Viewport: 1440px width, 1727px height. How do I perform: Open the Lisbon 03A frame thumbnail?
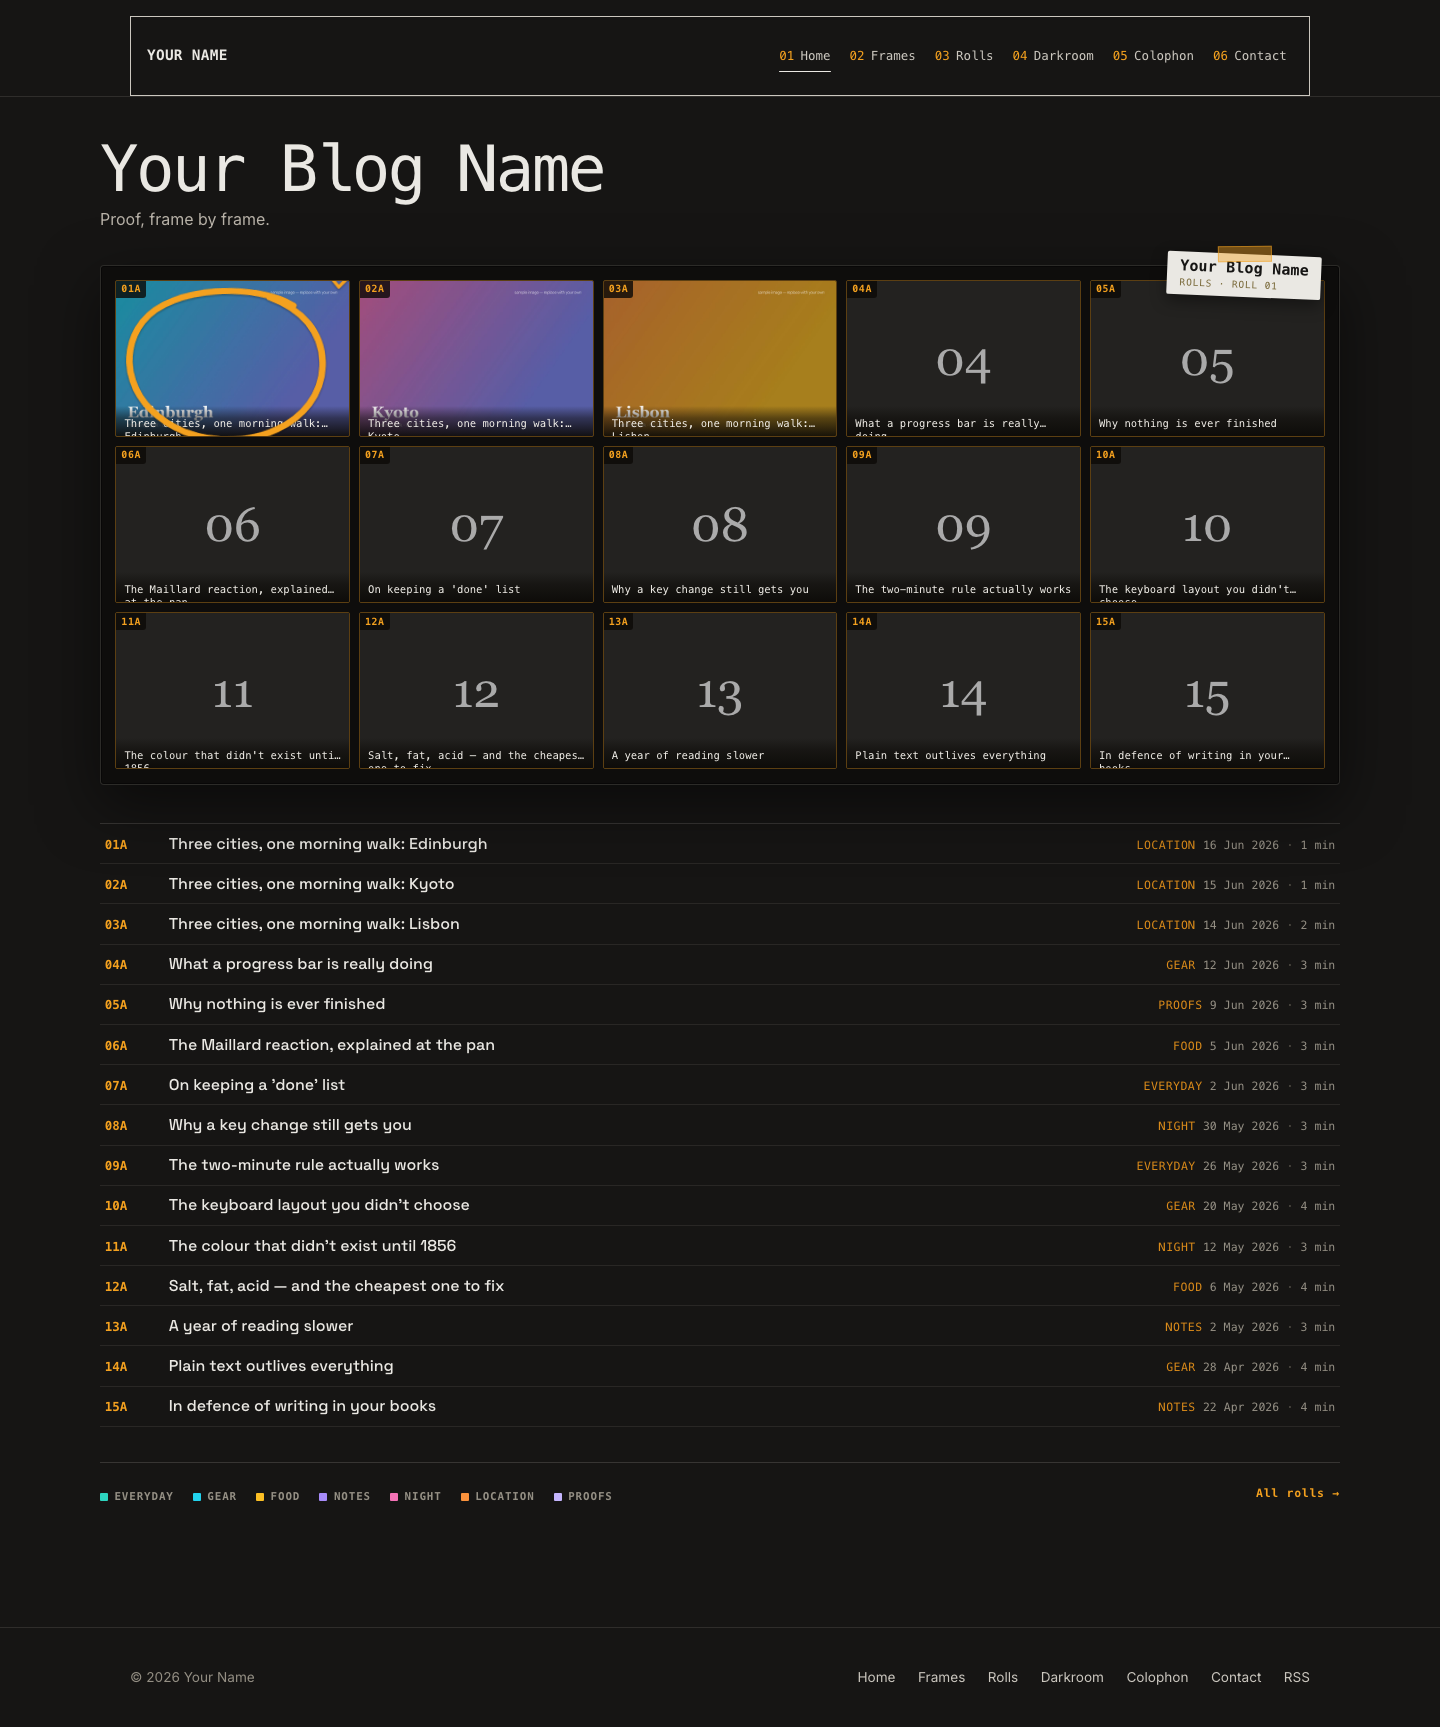[x=720, y=358]
